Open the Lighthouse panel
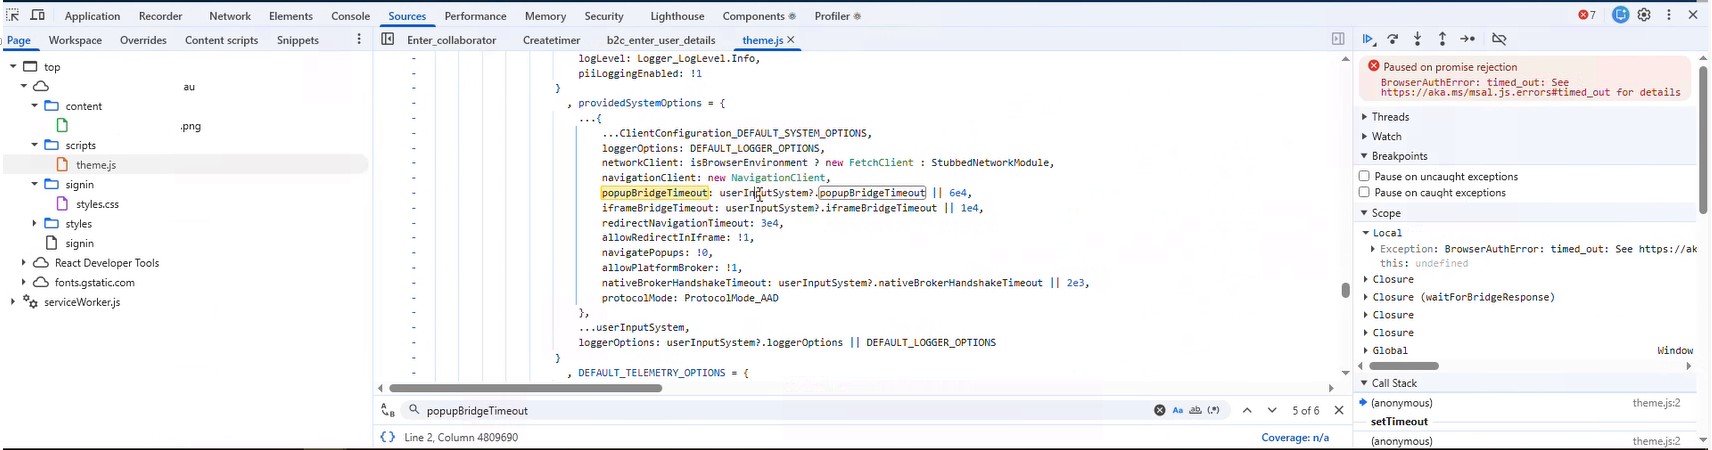The width and height of the screenshot is (1712, 450). (x=677, y=16)
